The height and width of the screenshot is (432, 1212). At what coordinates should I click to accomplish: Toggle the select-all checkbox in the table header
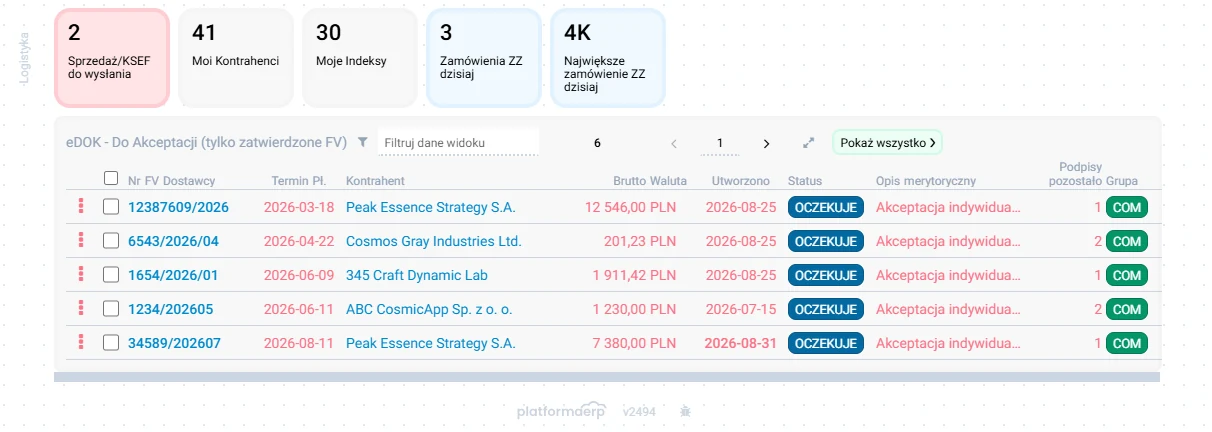click(x=111, y=178)
